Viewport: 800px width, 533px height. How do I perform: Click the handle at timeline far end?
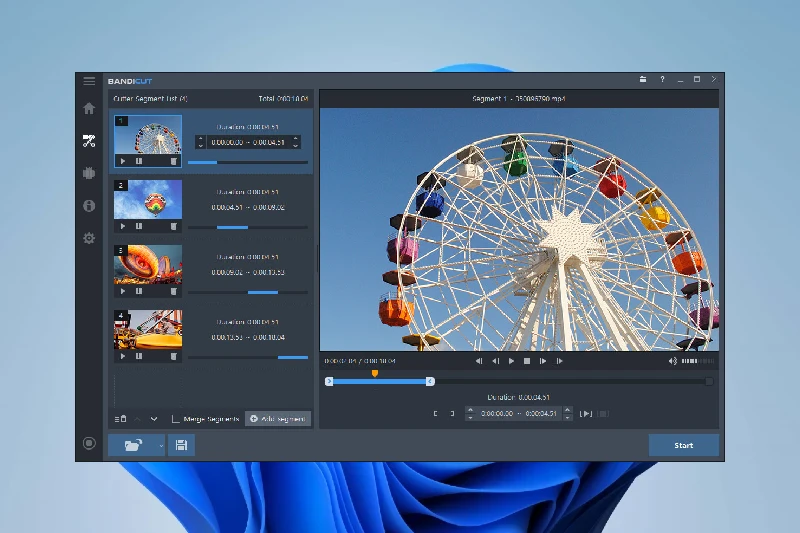coord(709,382)
